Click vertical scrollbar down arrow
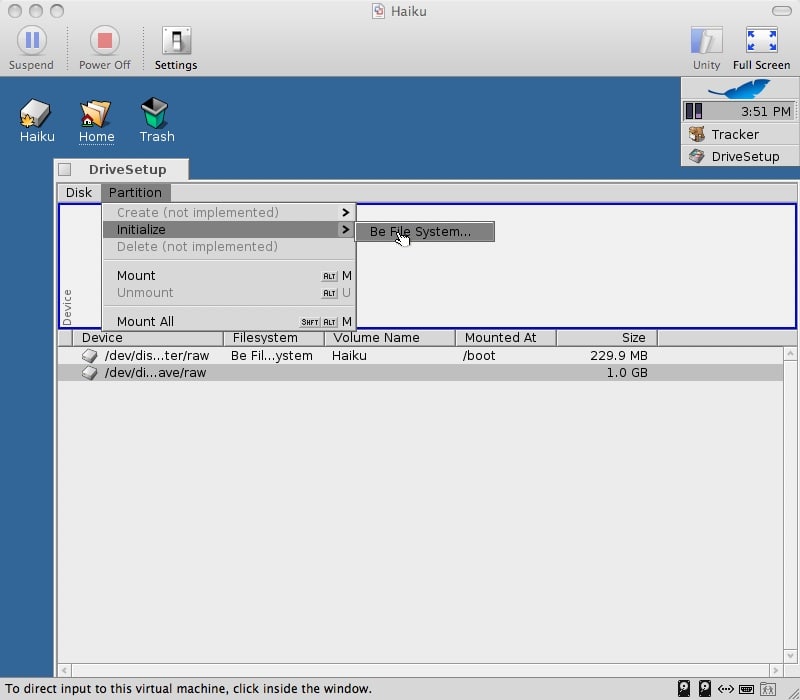 [790, 656]
